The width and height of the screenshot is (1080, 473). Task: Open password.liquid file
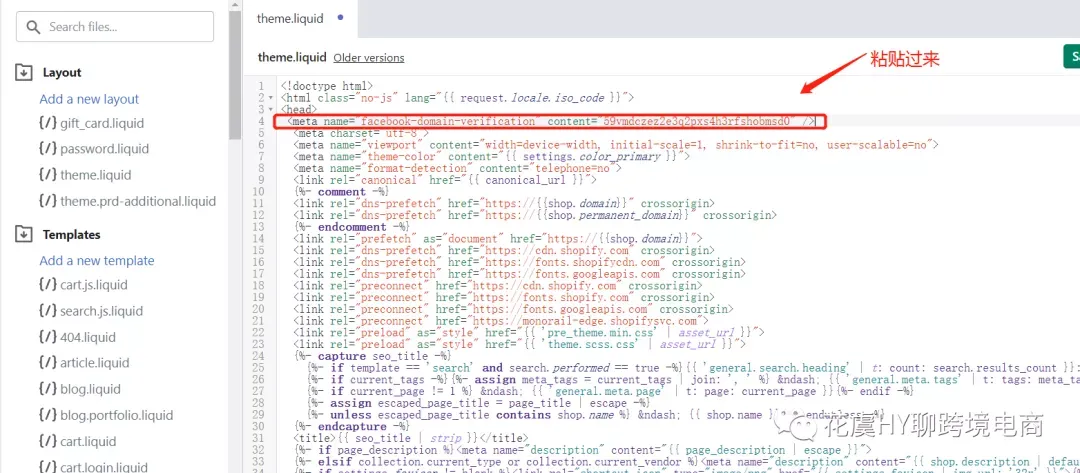[104, 149]
